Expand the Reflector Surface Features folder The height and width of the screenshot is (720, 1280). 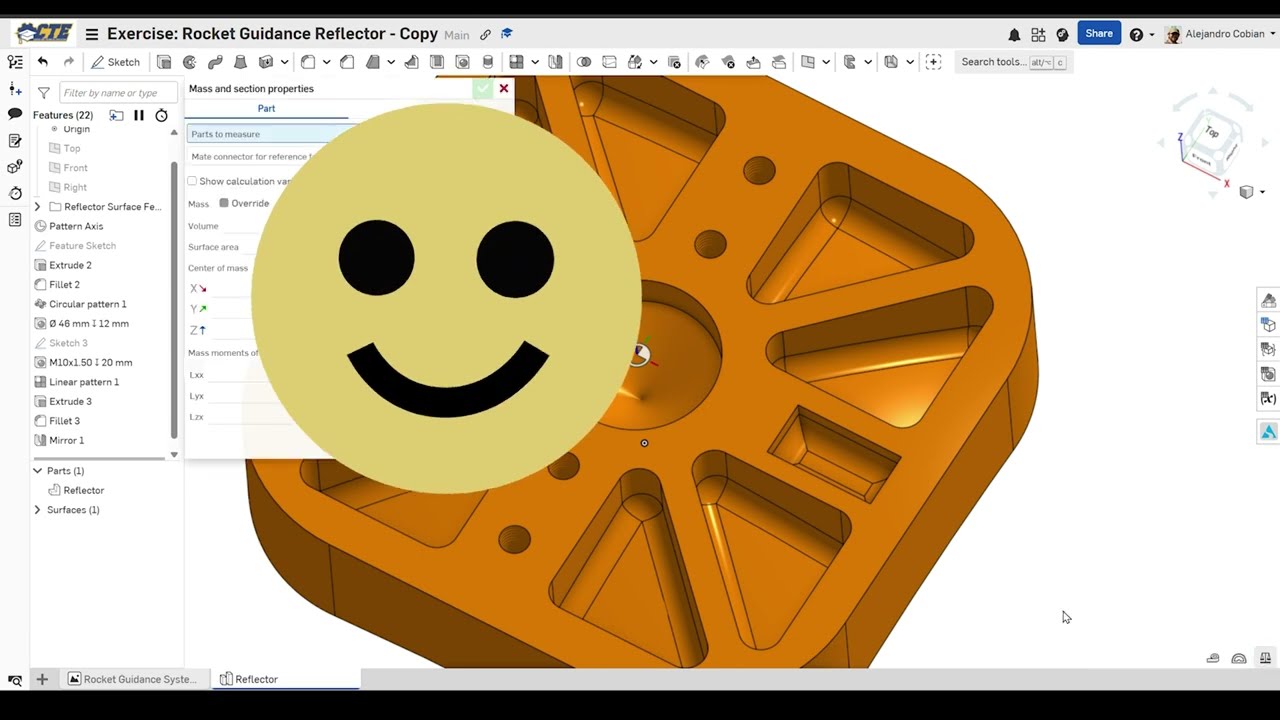pyautogui.click(x=38, y=207)
